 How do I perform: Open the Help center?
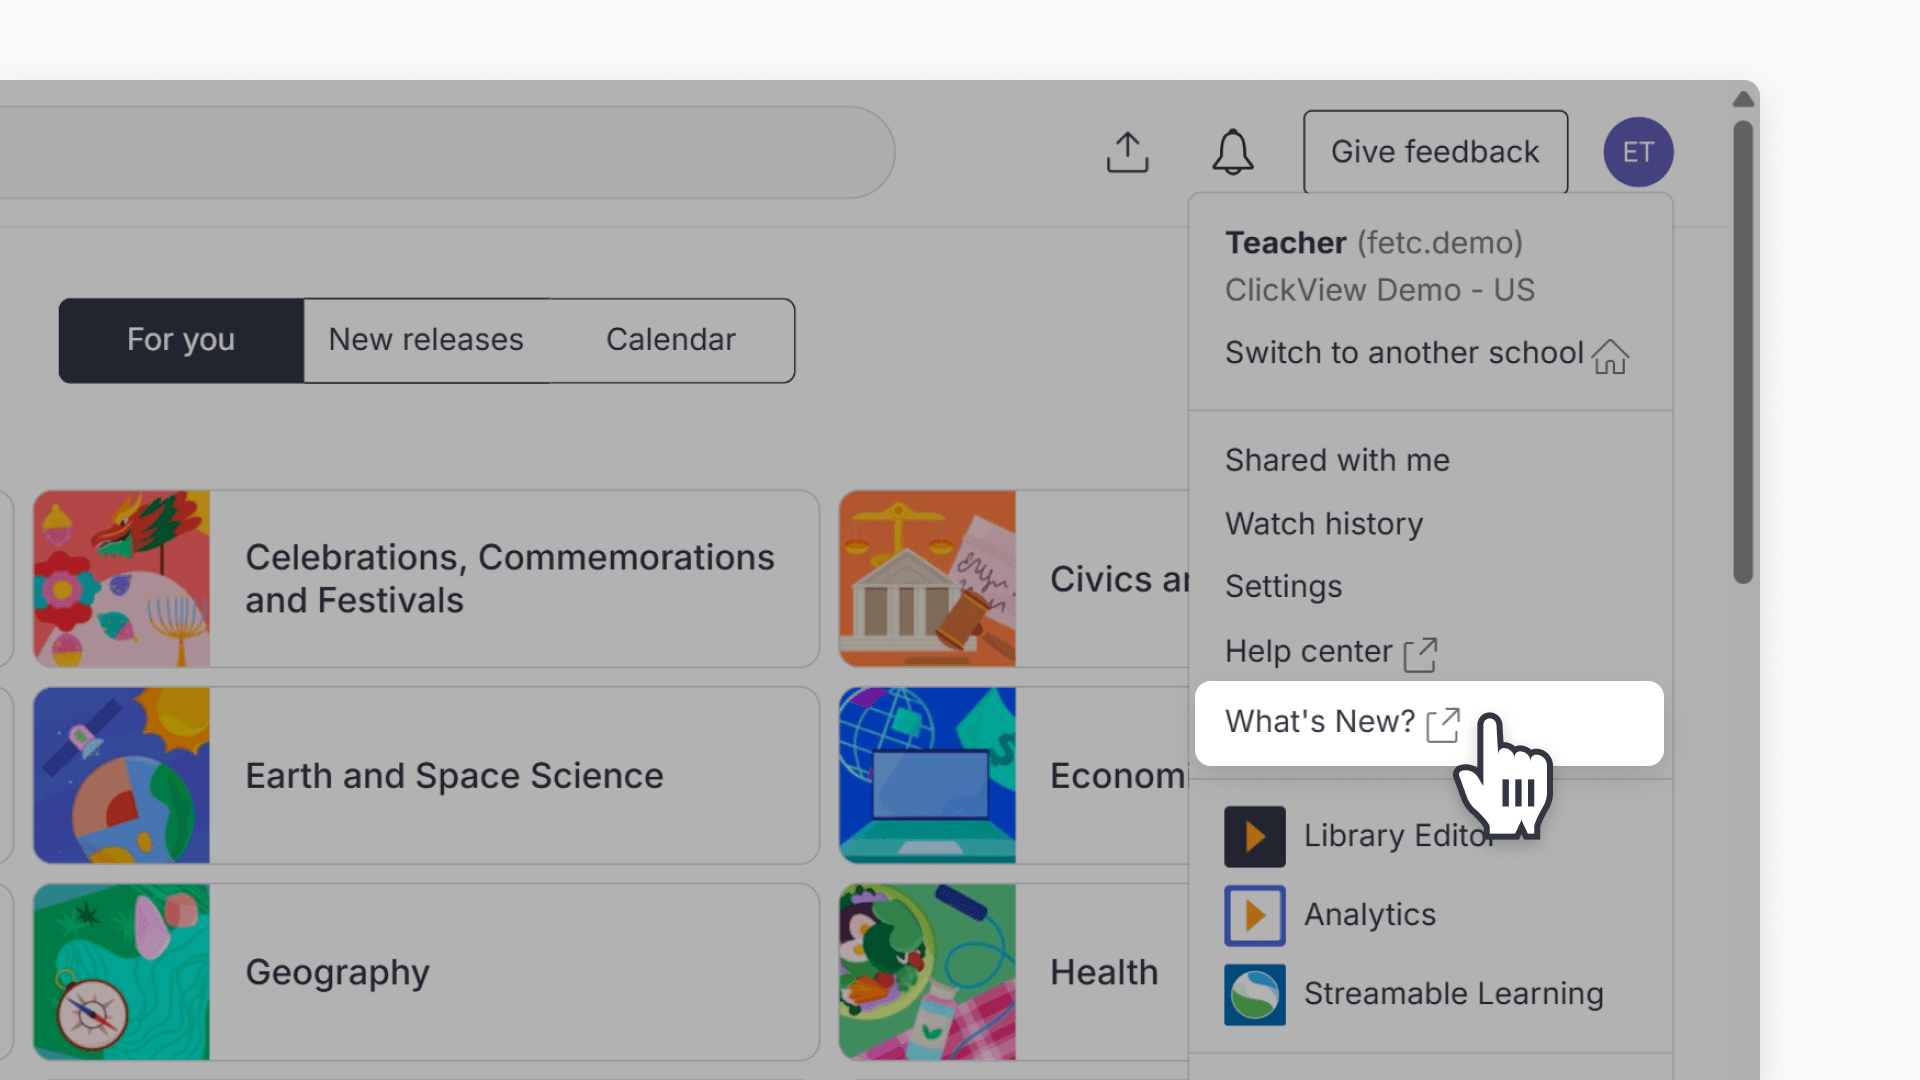[x=1308, y=651]
